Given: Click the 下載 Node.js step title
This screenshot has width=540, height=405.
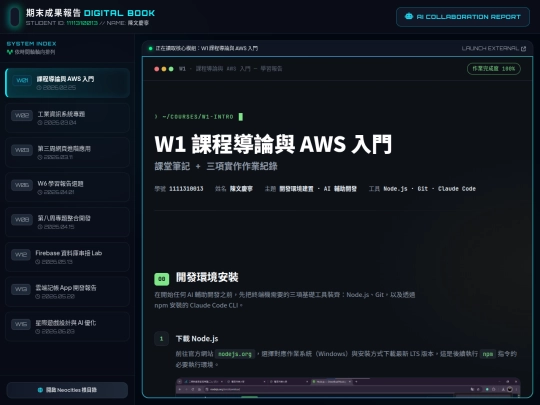Looking at the screenshot, I should pyautogui.click(x=197, y=339).
